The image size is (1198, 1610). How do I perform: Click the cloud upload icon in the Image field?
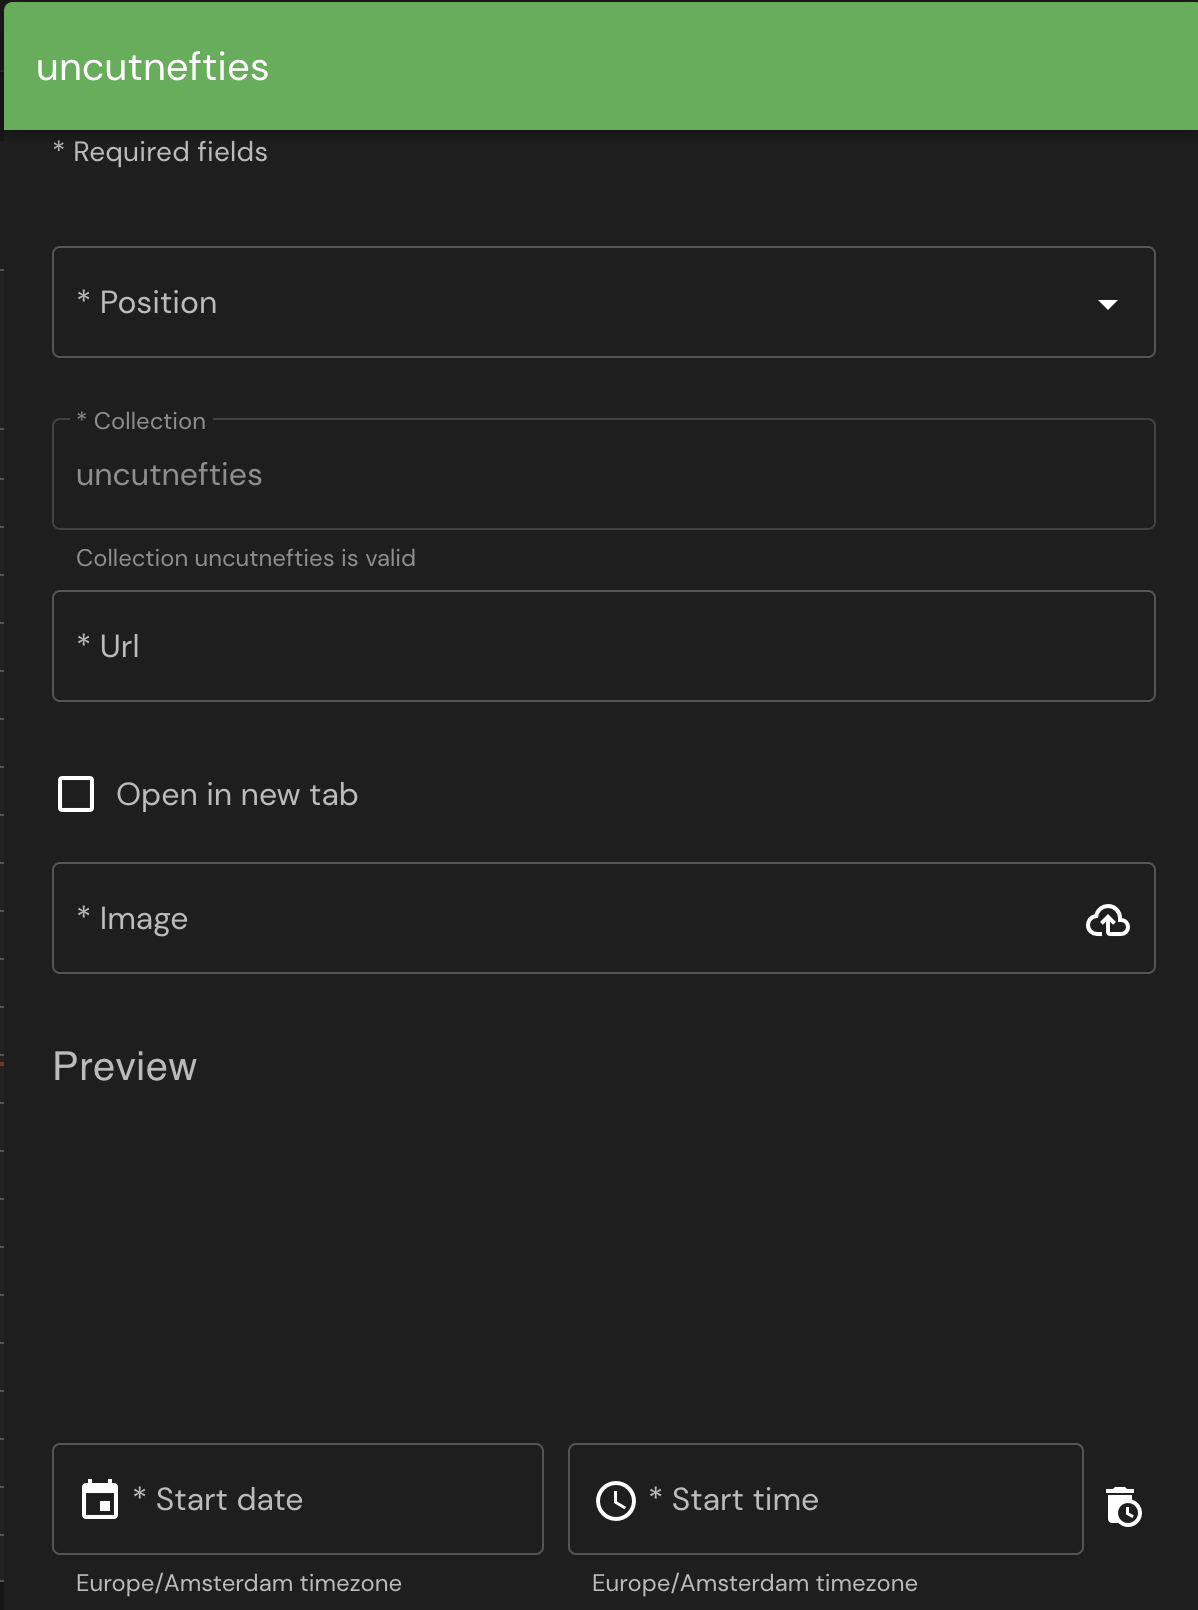point(1107,920)
